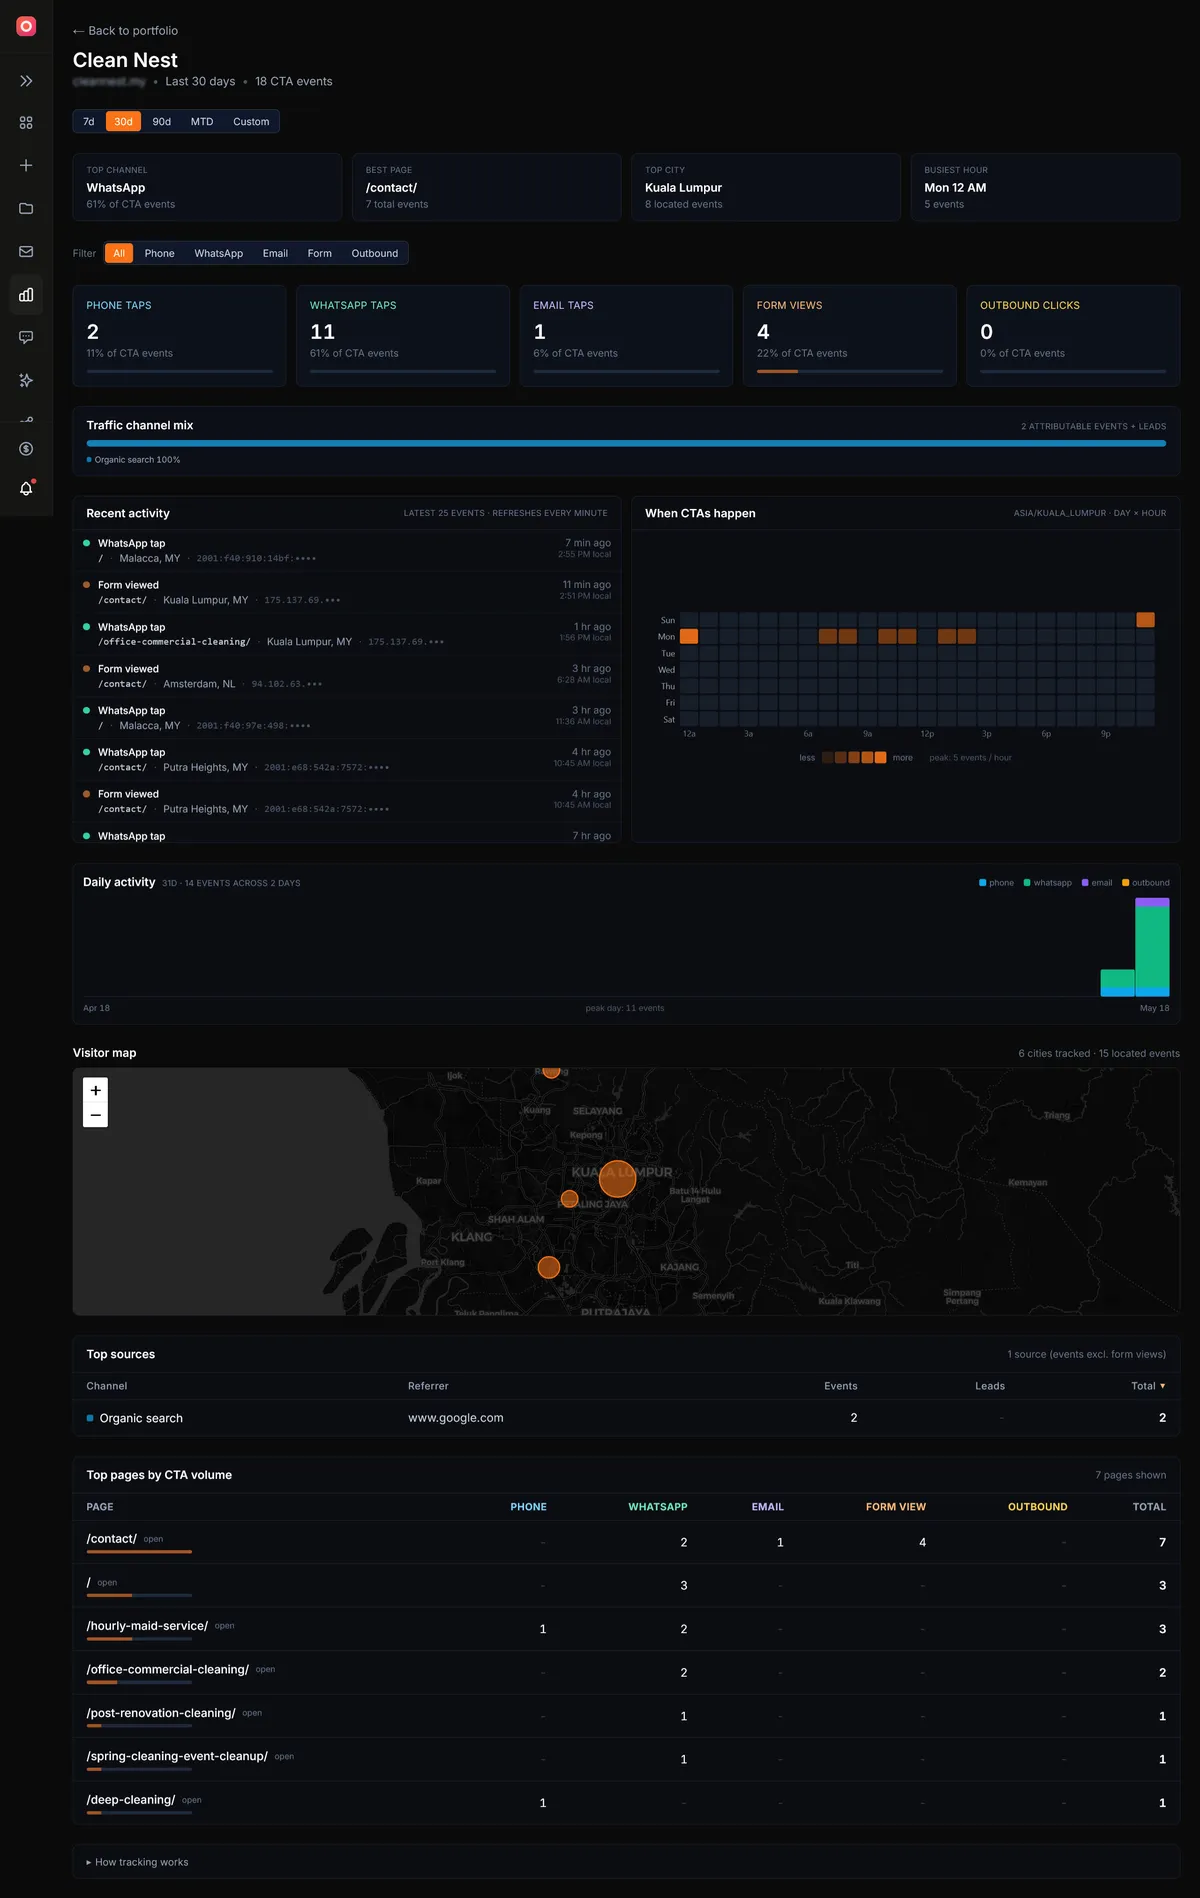Screen dimensions: 1200x1898
Task: Open the /contact/ page link
Action: 112,1539
